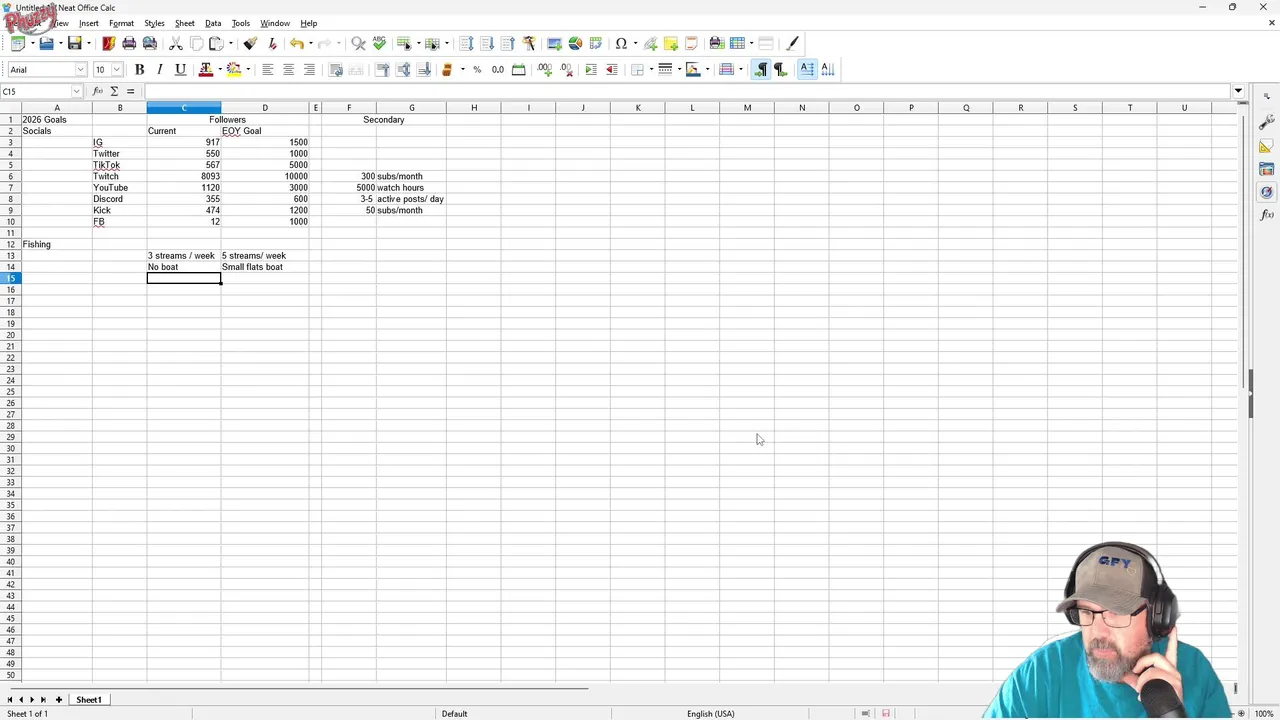1280x720 pixels.
Task: Select the Clone Formatting paintbrush
Action: pos(250,43)
